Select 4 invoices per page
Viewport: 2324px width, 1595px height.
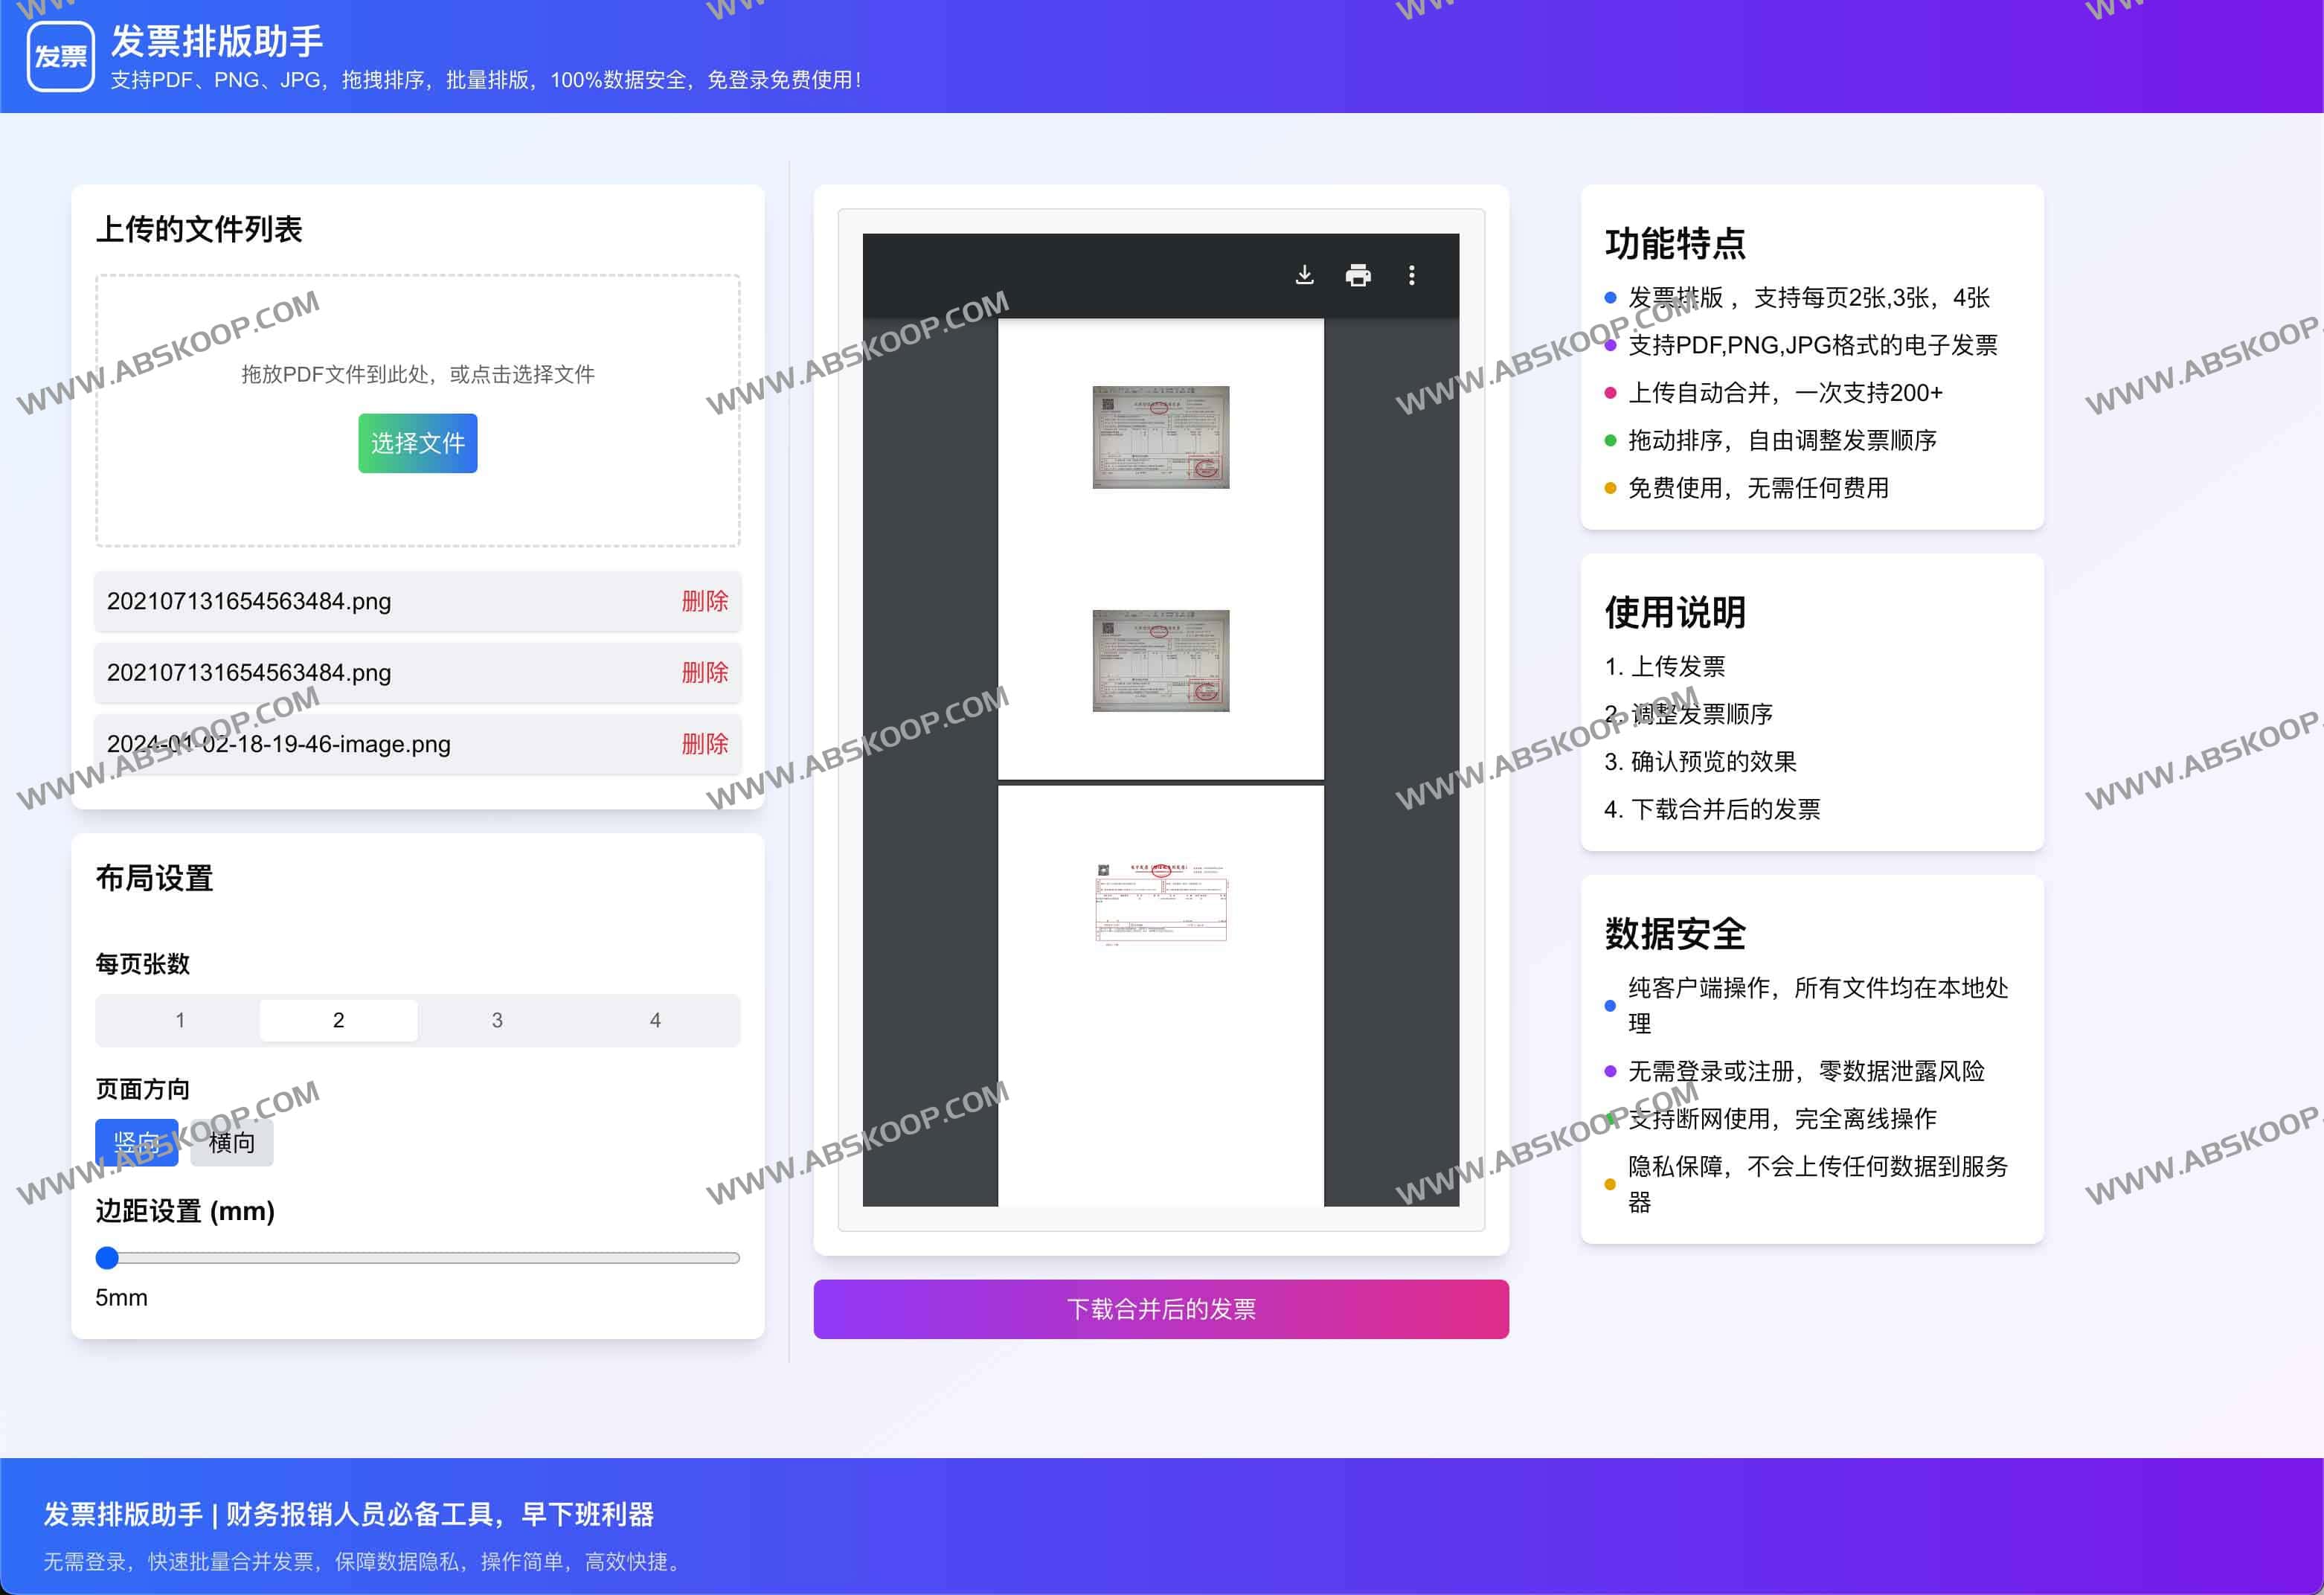[656, 1020]
